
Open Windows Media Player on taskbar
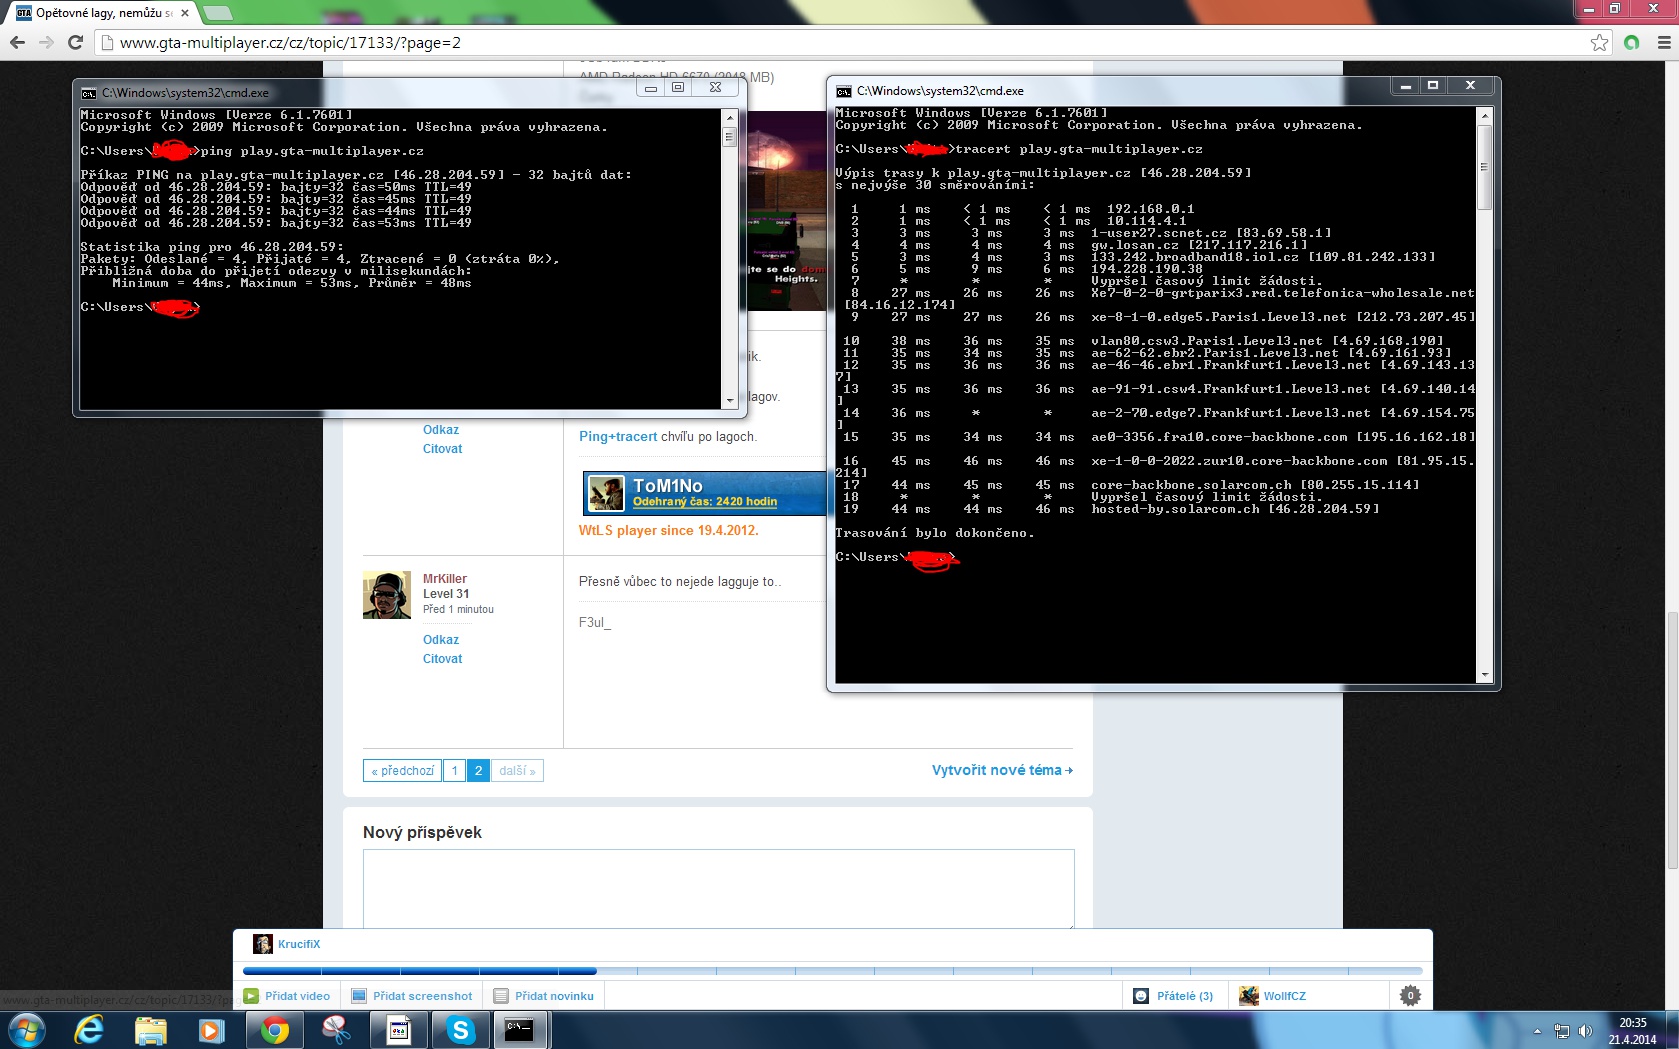(x=211, y=1030)
